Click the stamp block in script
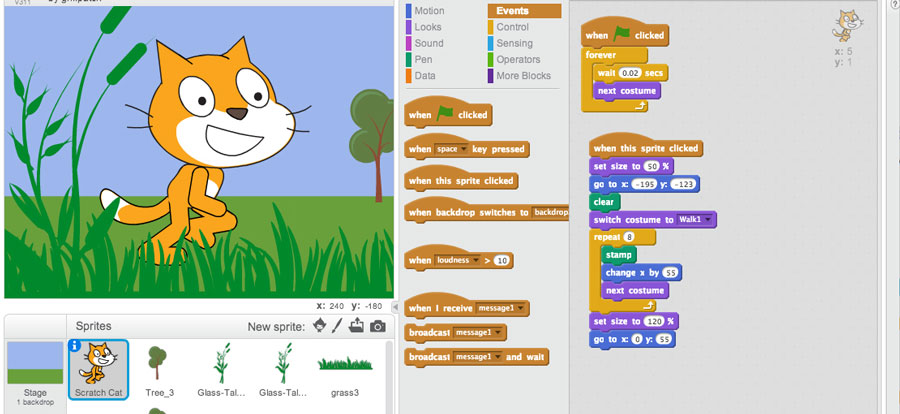Screen dimensions: 900x414 [x=618, y=254]
